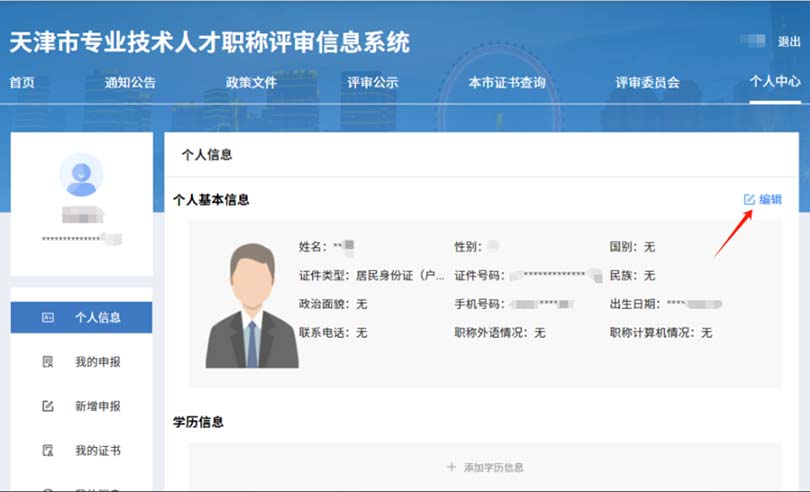Choose 新增申报 from the sidebar menu
The height and width of the screenshot is (492, 810).
click(97, 406)
